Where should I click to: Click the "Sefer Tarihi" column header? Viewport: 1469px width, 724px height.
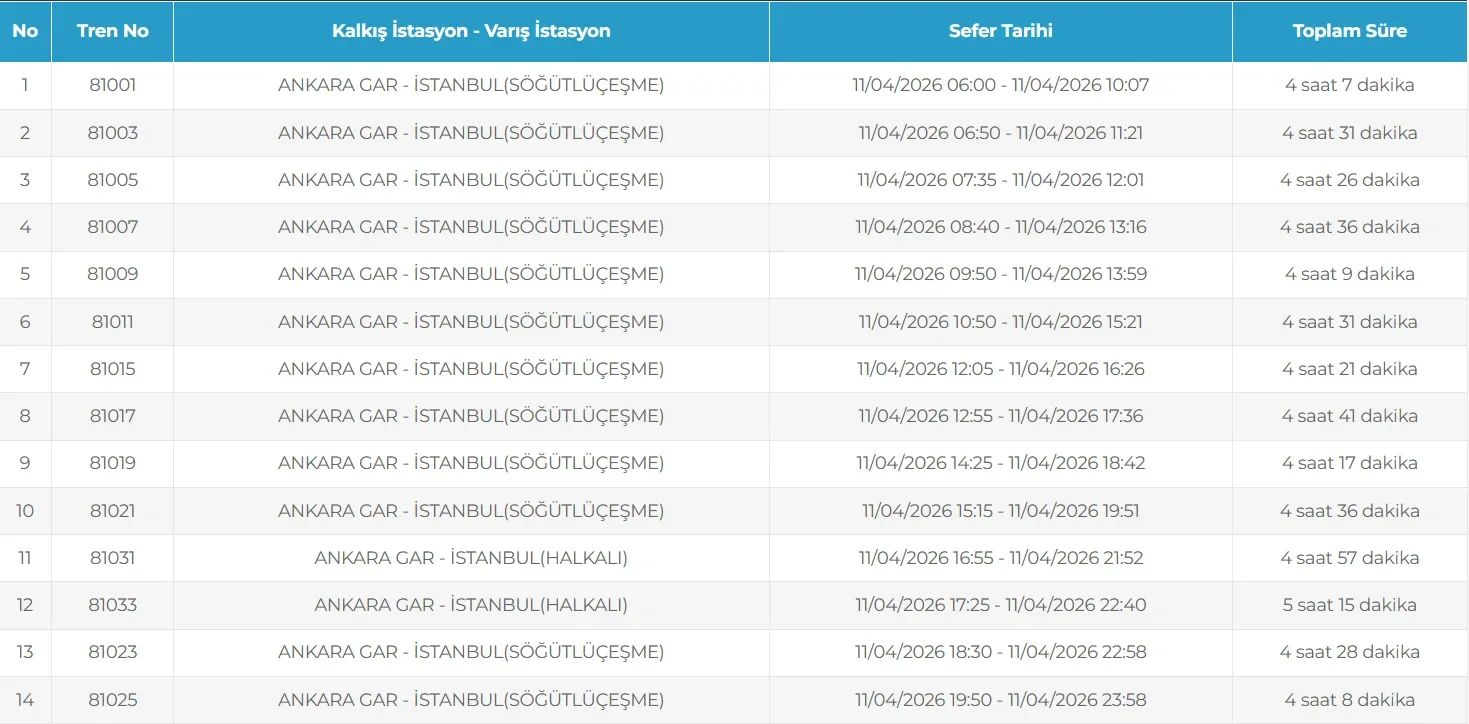pos(1000,31)
